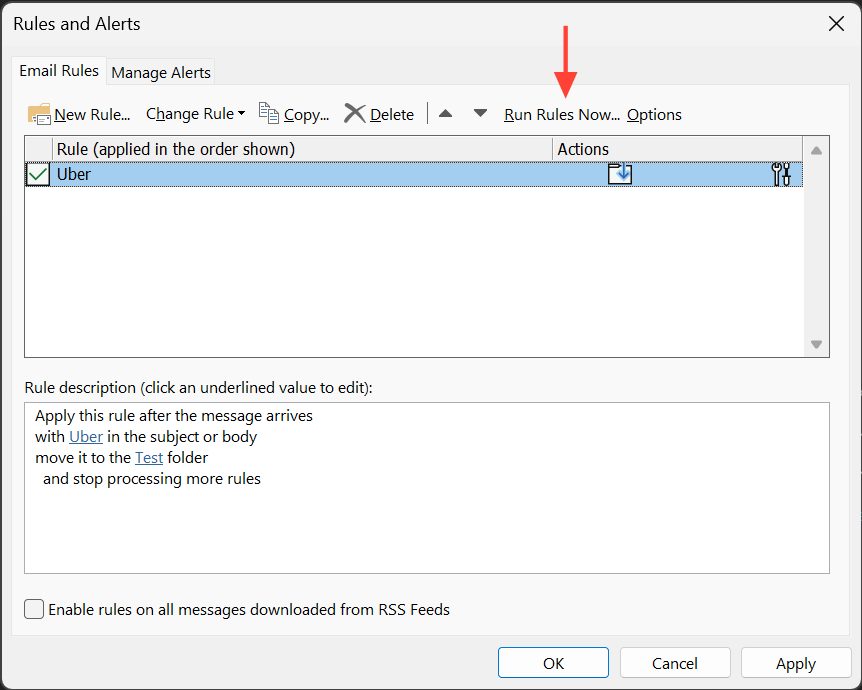Select the Email Rules tab
The image size is (862, 690).
[x=60, y=71]
